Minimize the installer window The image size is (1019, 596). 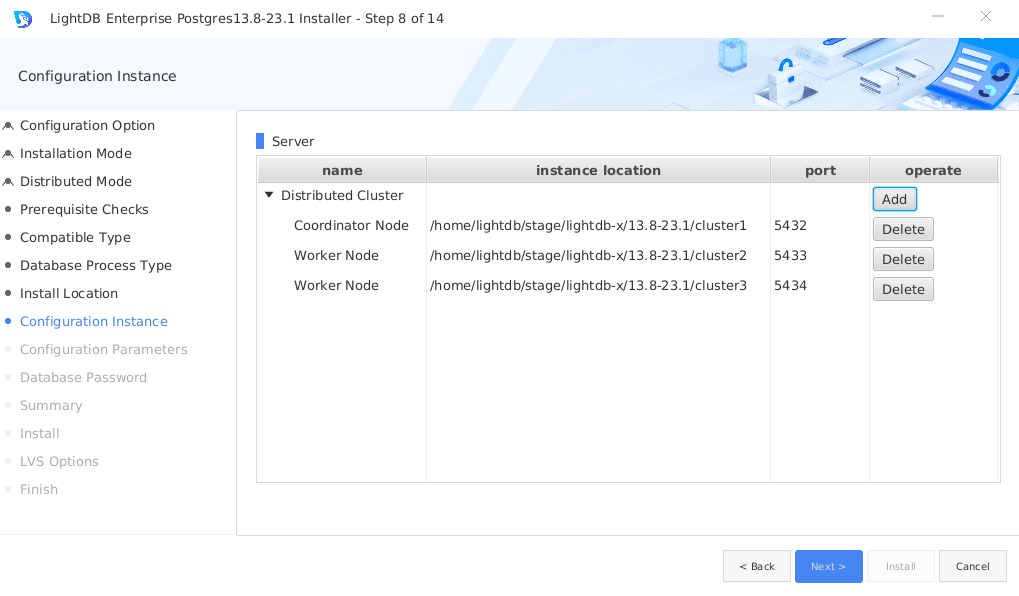click(938, 16)
